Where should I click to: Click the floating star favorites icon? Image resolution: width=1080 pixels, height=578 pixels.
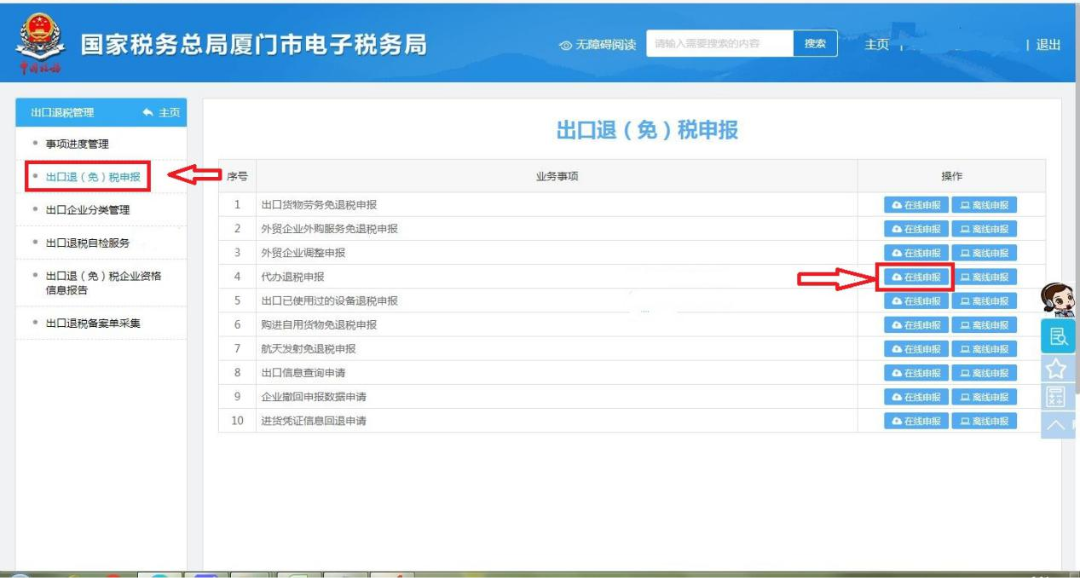click(x=1057, y=369)
